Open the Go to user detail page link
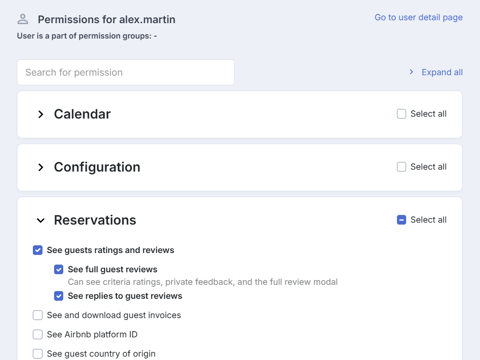The image size is (480, 360). pyautogui.click(x=418, y=17)
